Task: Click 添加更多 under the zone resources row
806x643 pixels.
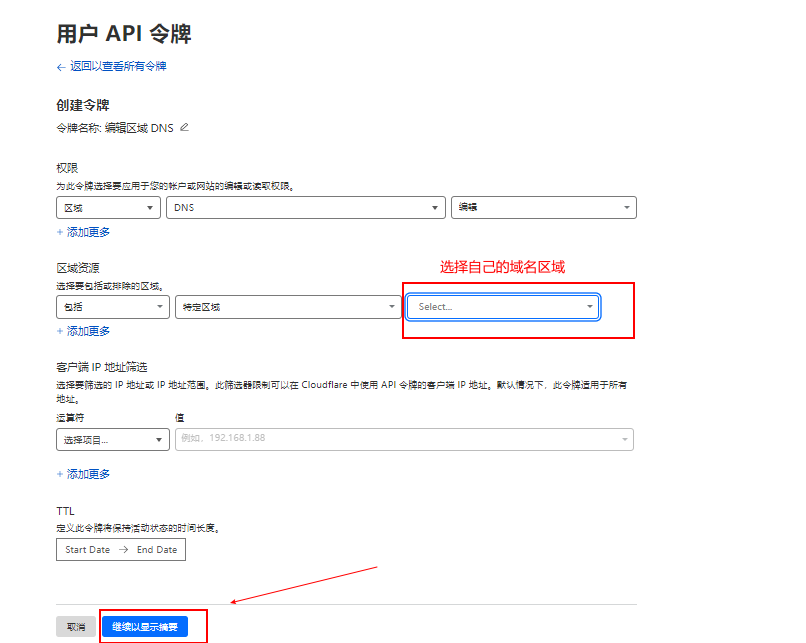Action: (x=83, y=332)
